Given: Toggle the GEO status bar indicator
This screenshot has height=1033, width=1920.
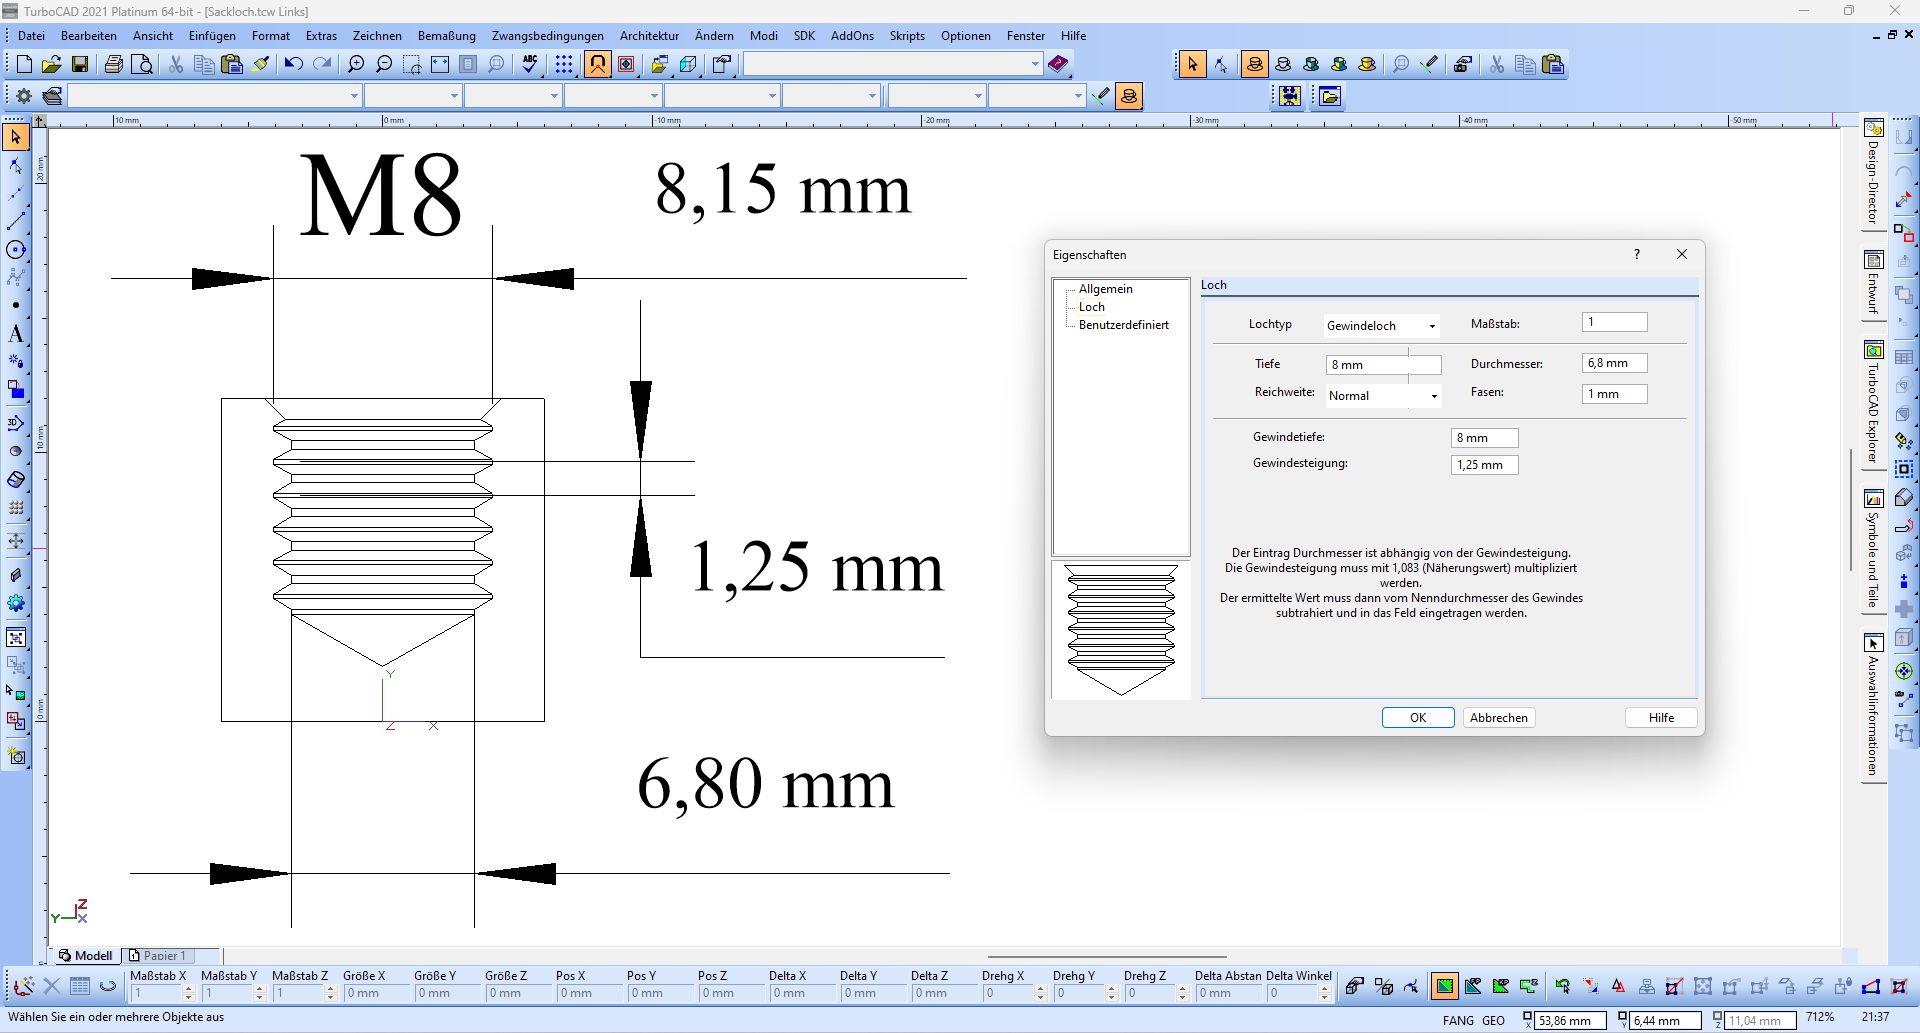Looking at the screenshot, I should pyautogui.click(x=1493, y=1021).
